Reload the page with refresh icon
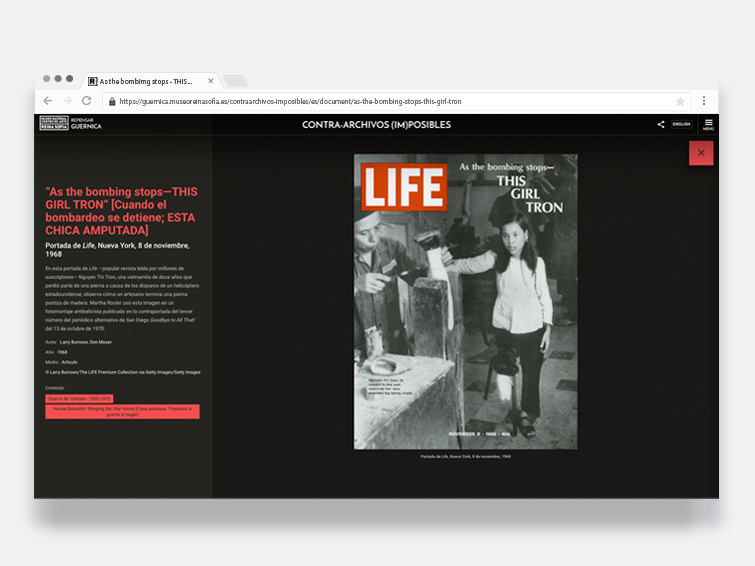 pyautogui.click(x=87, y=101)
